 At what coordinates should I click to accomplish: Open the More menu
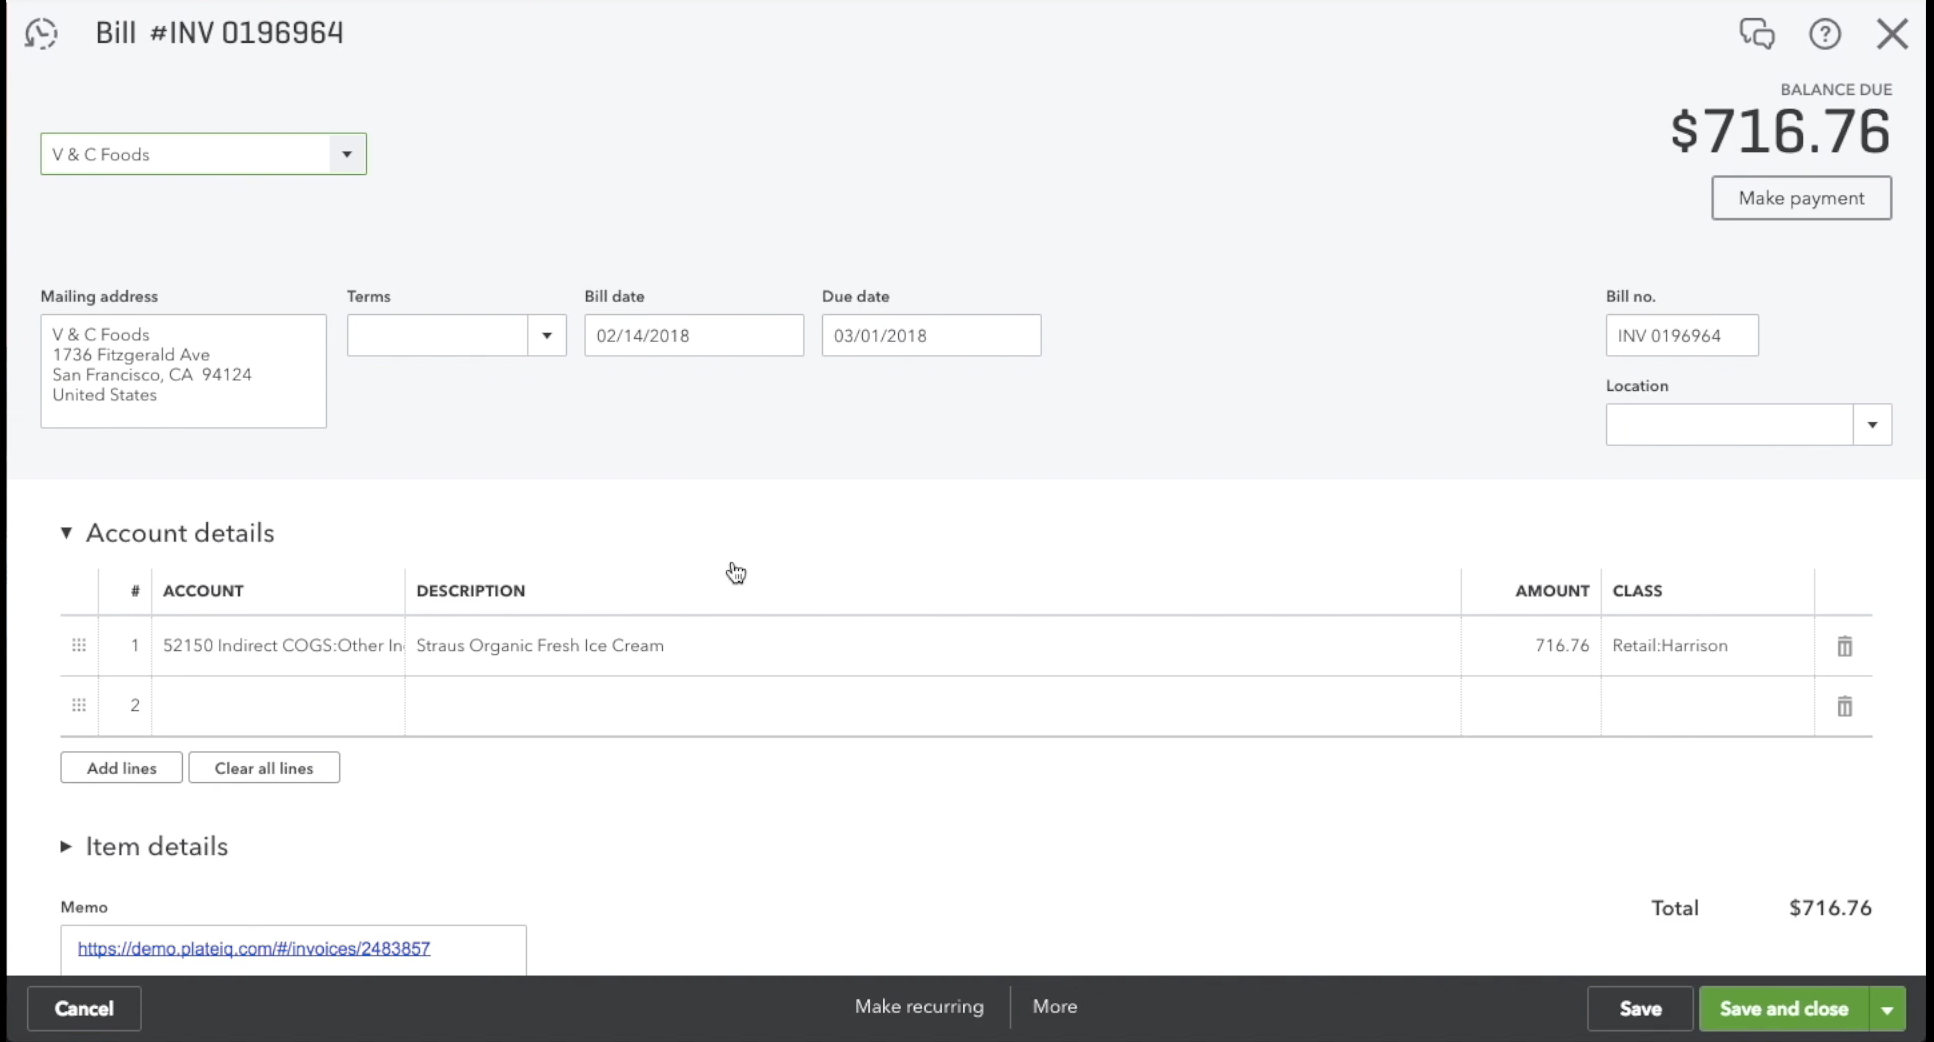(1055, 1007)
